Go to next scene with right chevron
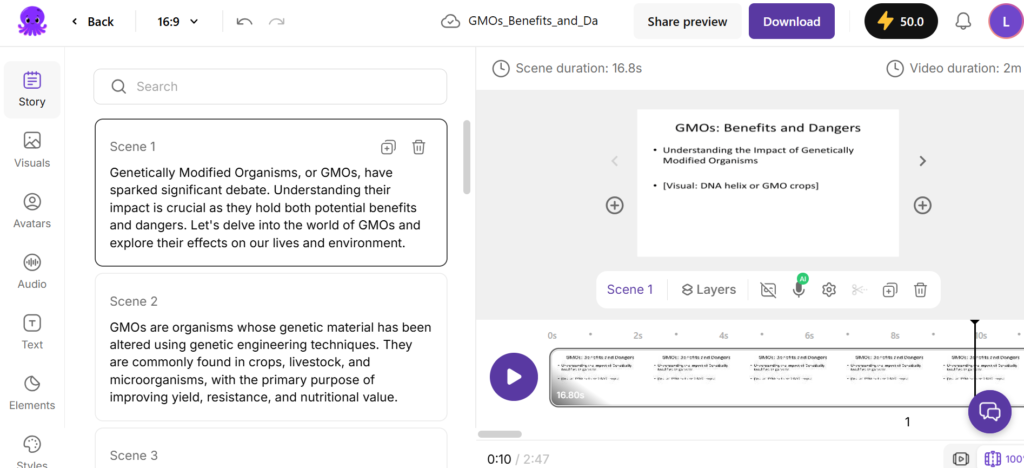The width and height of the screenshot is (1024, 468). [x=922, y=161]
